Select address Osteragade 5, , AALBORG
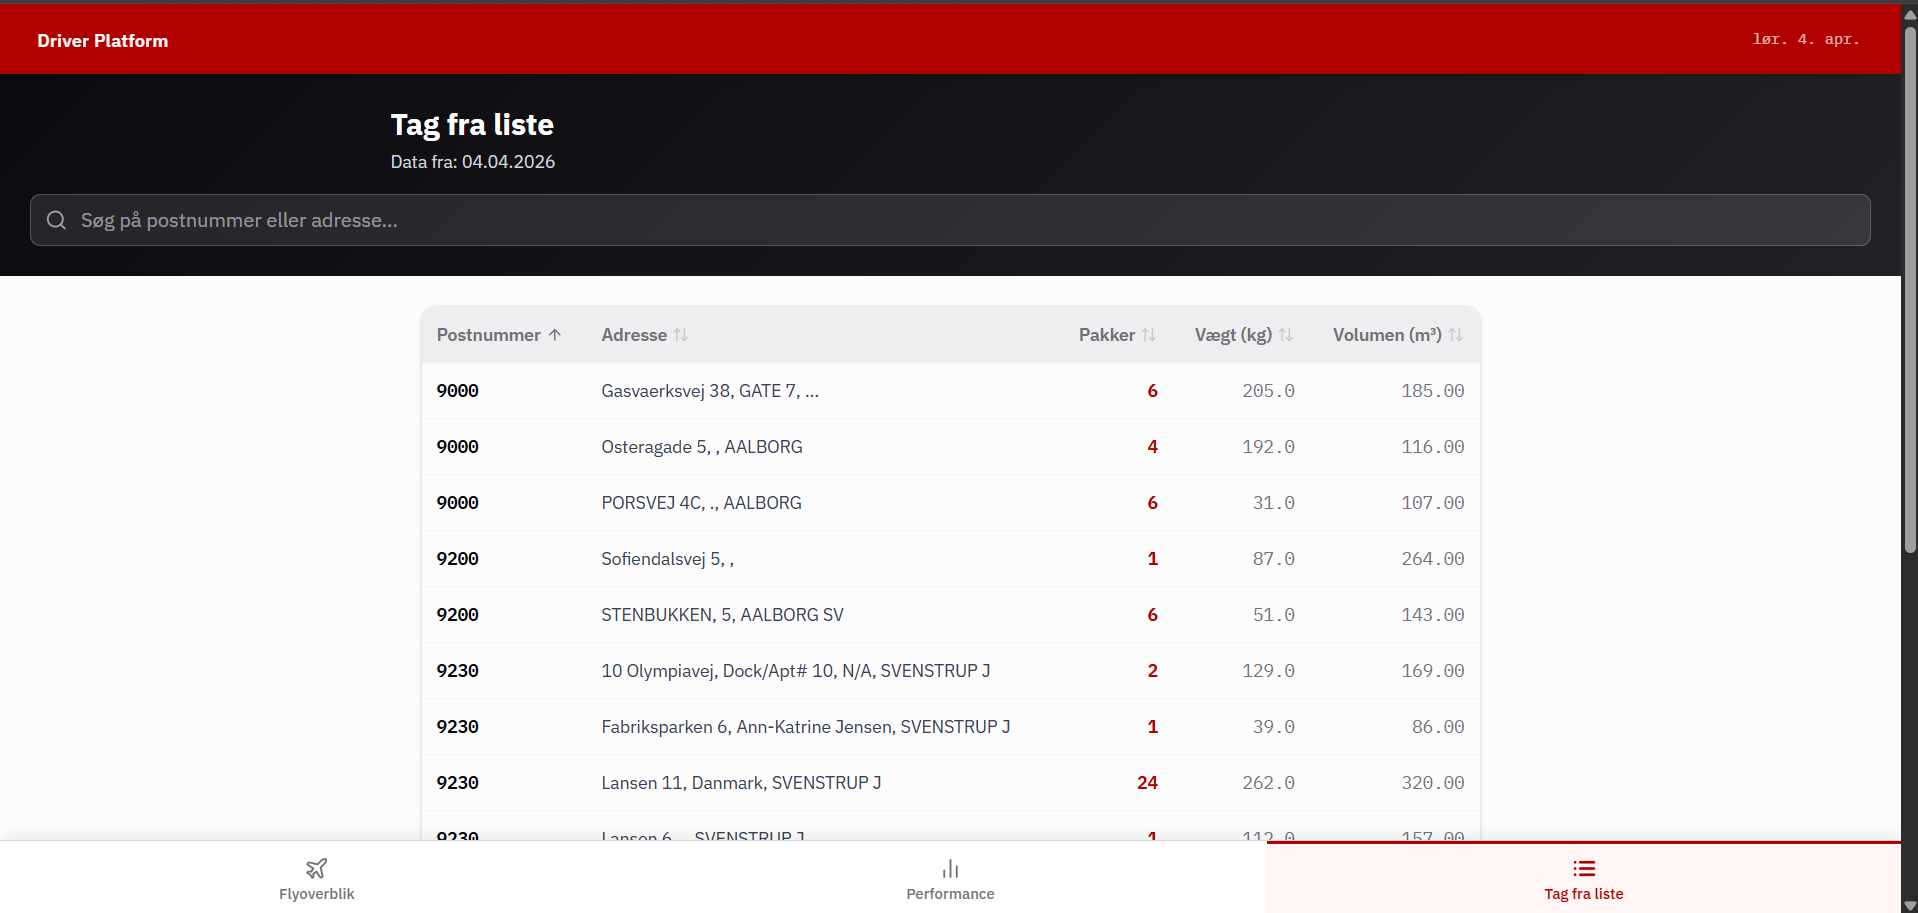Viewport: 1918px width, 913px height. pyautogui.click(x=702, y=447)
